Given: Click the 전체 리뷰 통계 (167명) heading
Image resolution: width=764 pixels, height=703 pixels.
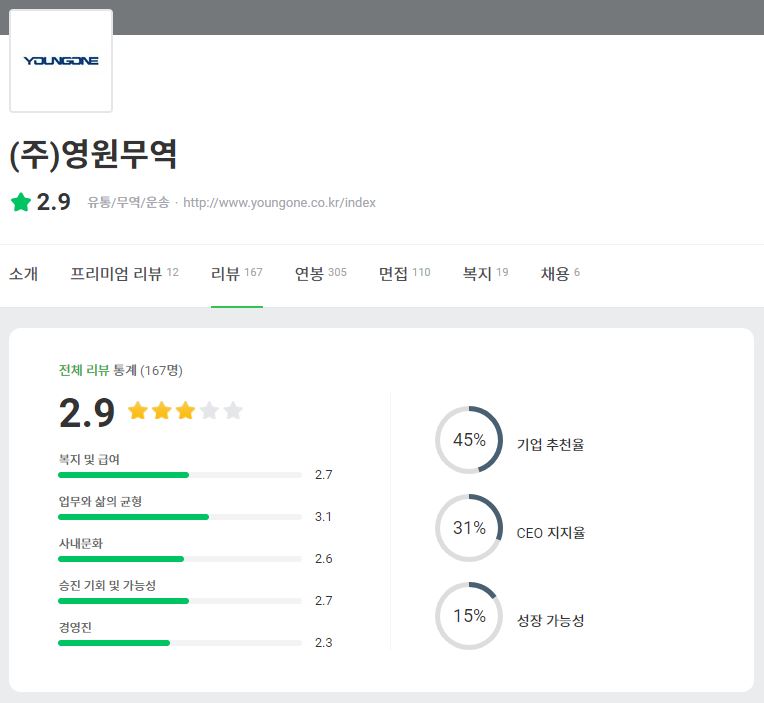Looking at the screenshot, I should 121,370.
